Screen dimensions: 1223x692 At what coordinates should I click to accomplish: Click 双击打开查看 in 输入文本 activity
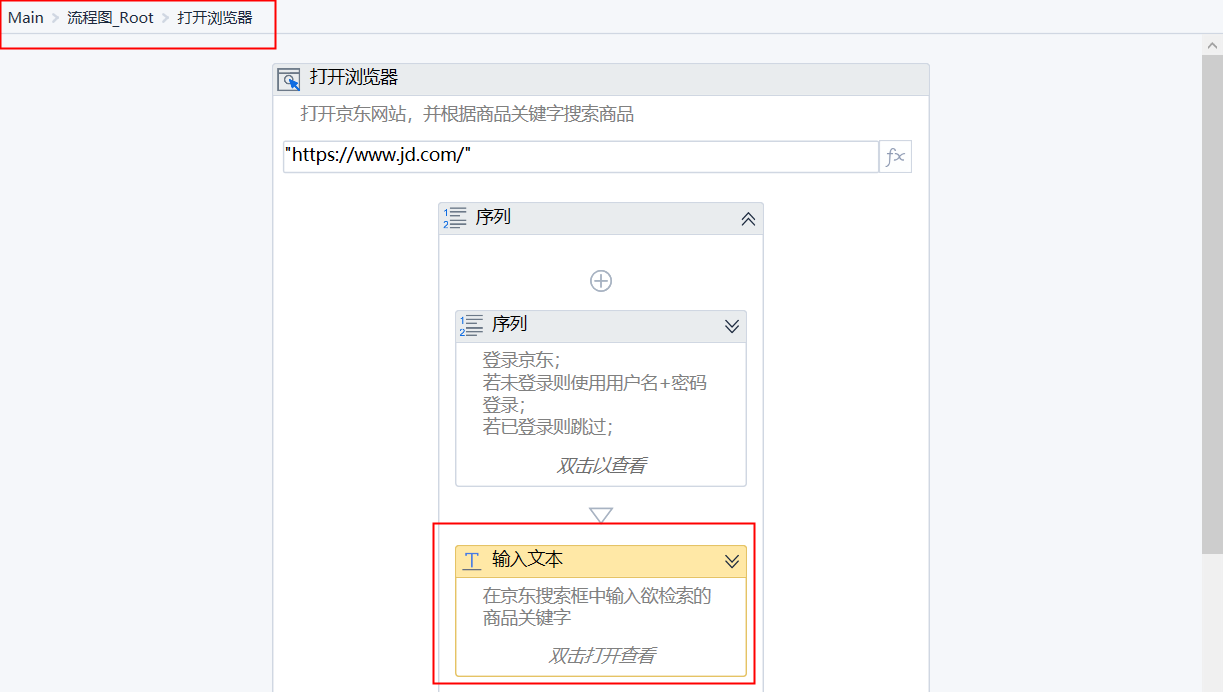[601, 656]
